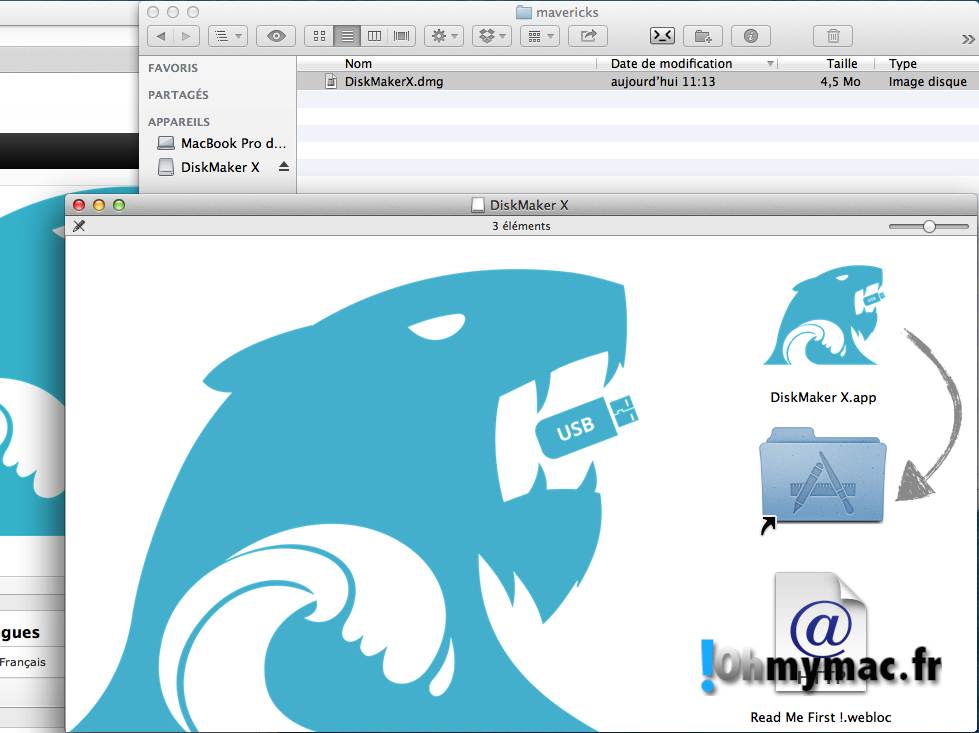Click the Get Info toolbar icon
Screen dimensions: 979x733
(750, 36)
